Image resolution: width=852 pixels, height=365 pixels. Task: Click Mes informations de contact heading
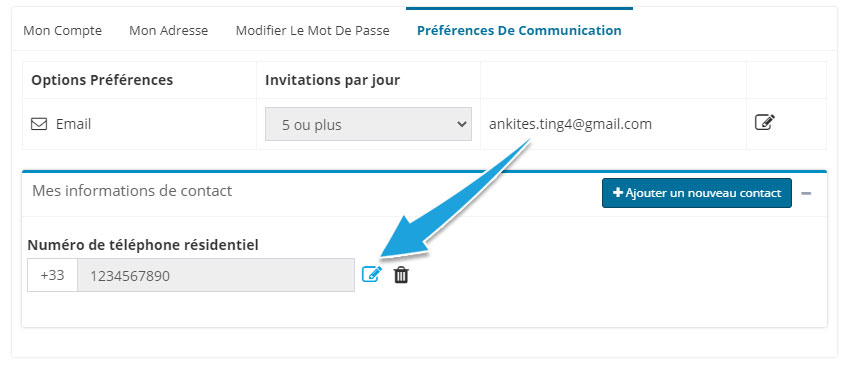pyautogui.click(x=132, y=191)
